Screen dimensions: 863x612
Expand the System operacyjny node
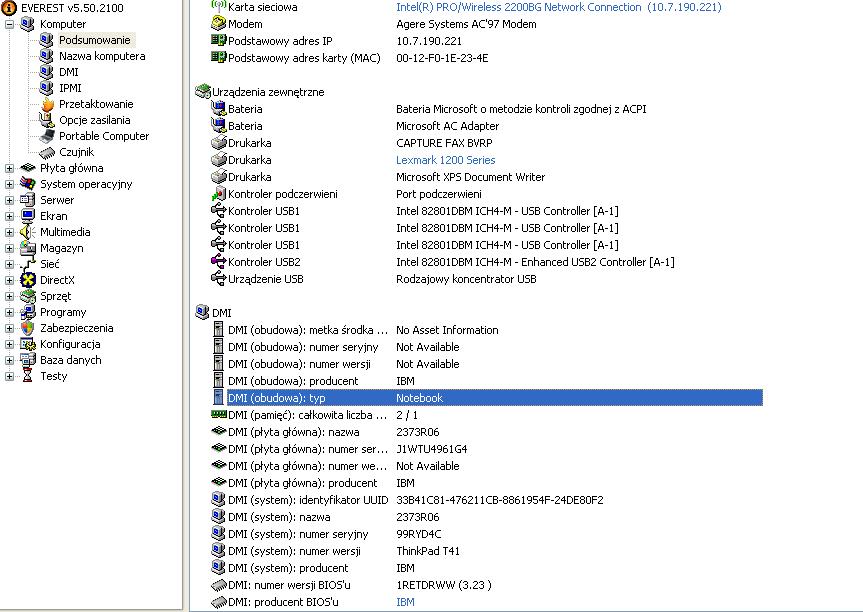(x=9, y=184)
